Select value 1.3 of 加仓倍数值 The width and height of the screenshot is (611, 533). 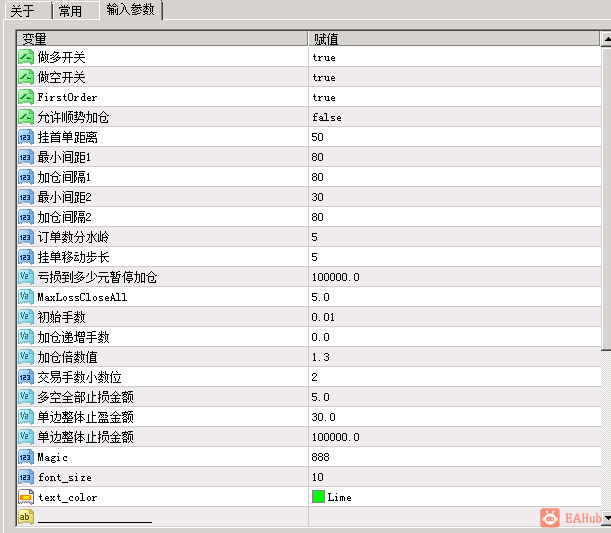(320, 357)
